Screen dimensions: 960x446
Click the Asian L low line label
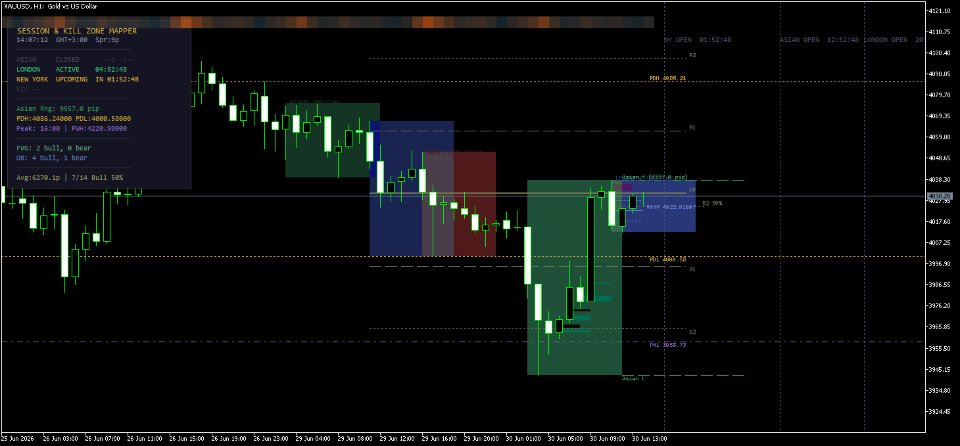pyautogui.click(x=633, y=379)
